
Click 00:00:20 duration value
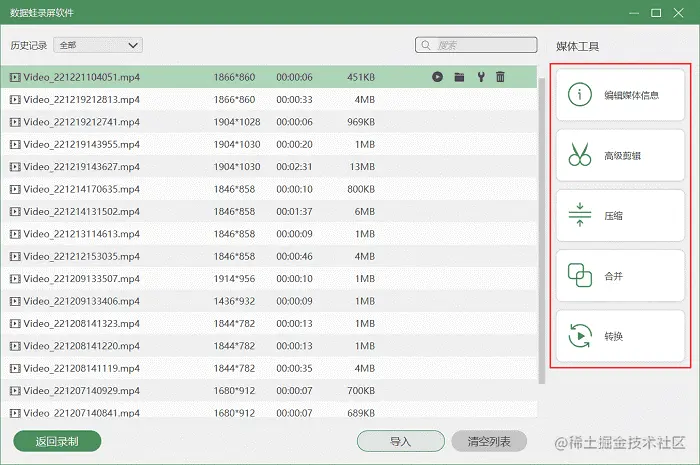[294, 144]
